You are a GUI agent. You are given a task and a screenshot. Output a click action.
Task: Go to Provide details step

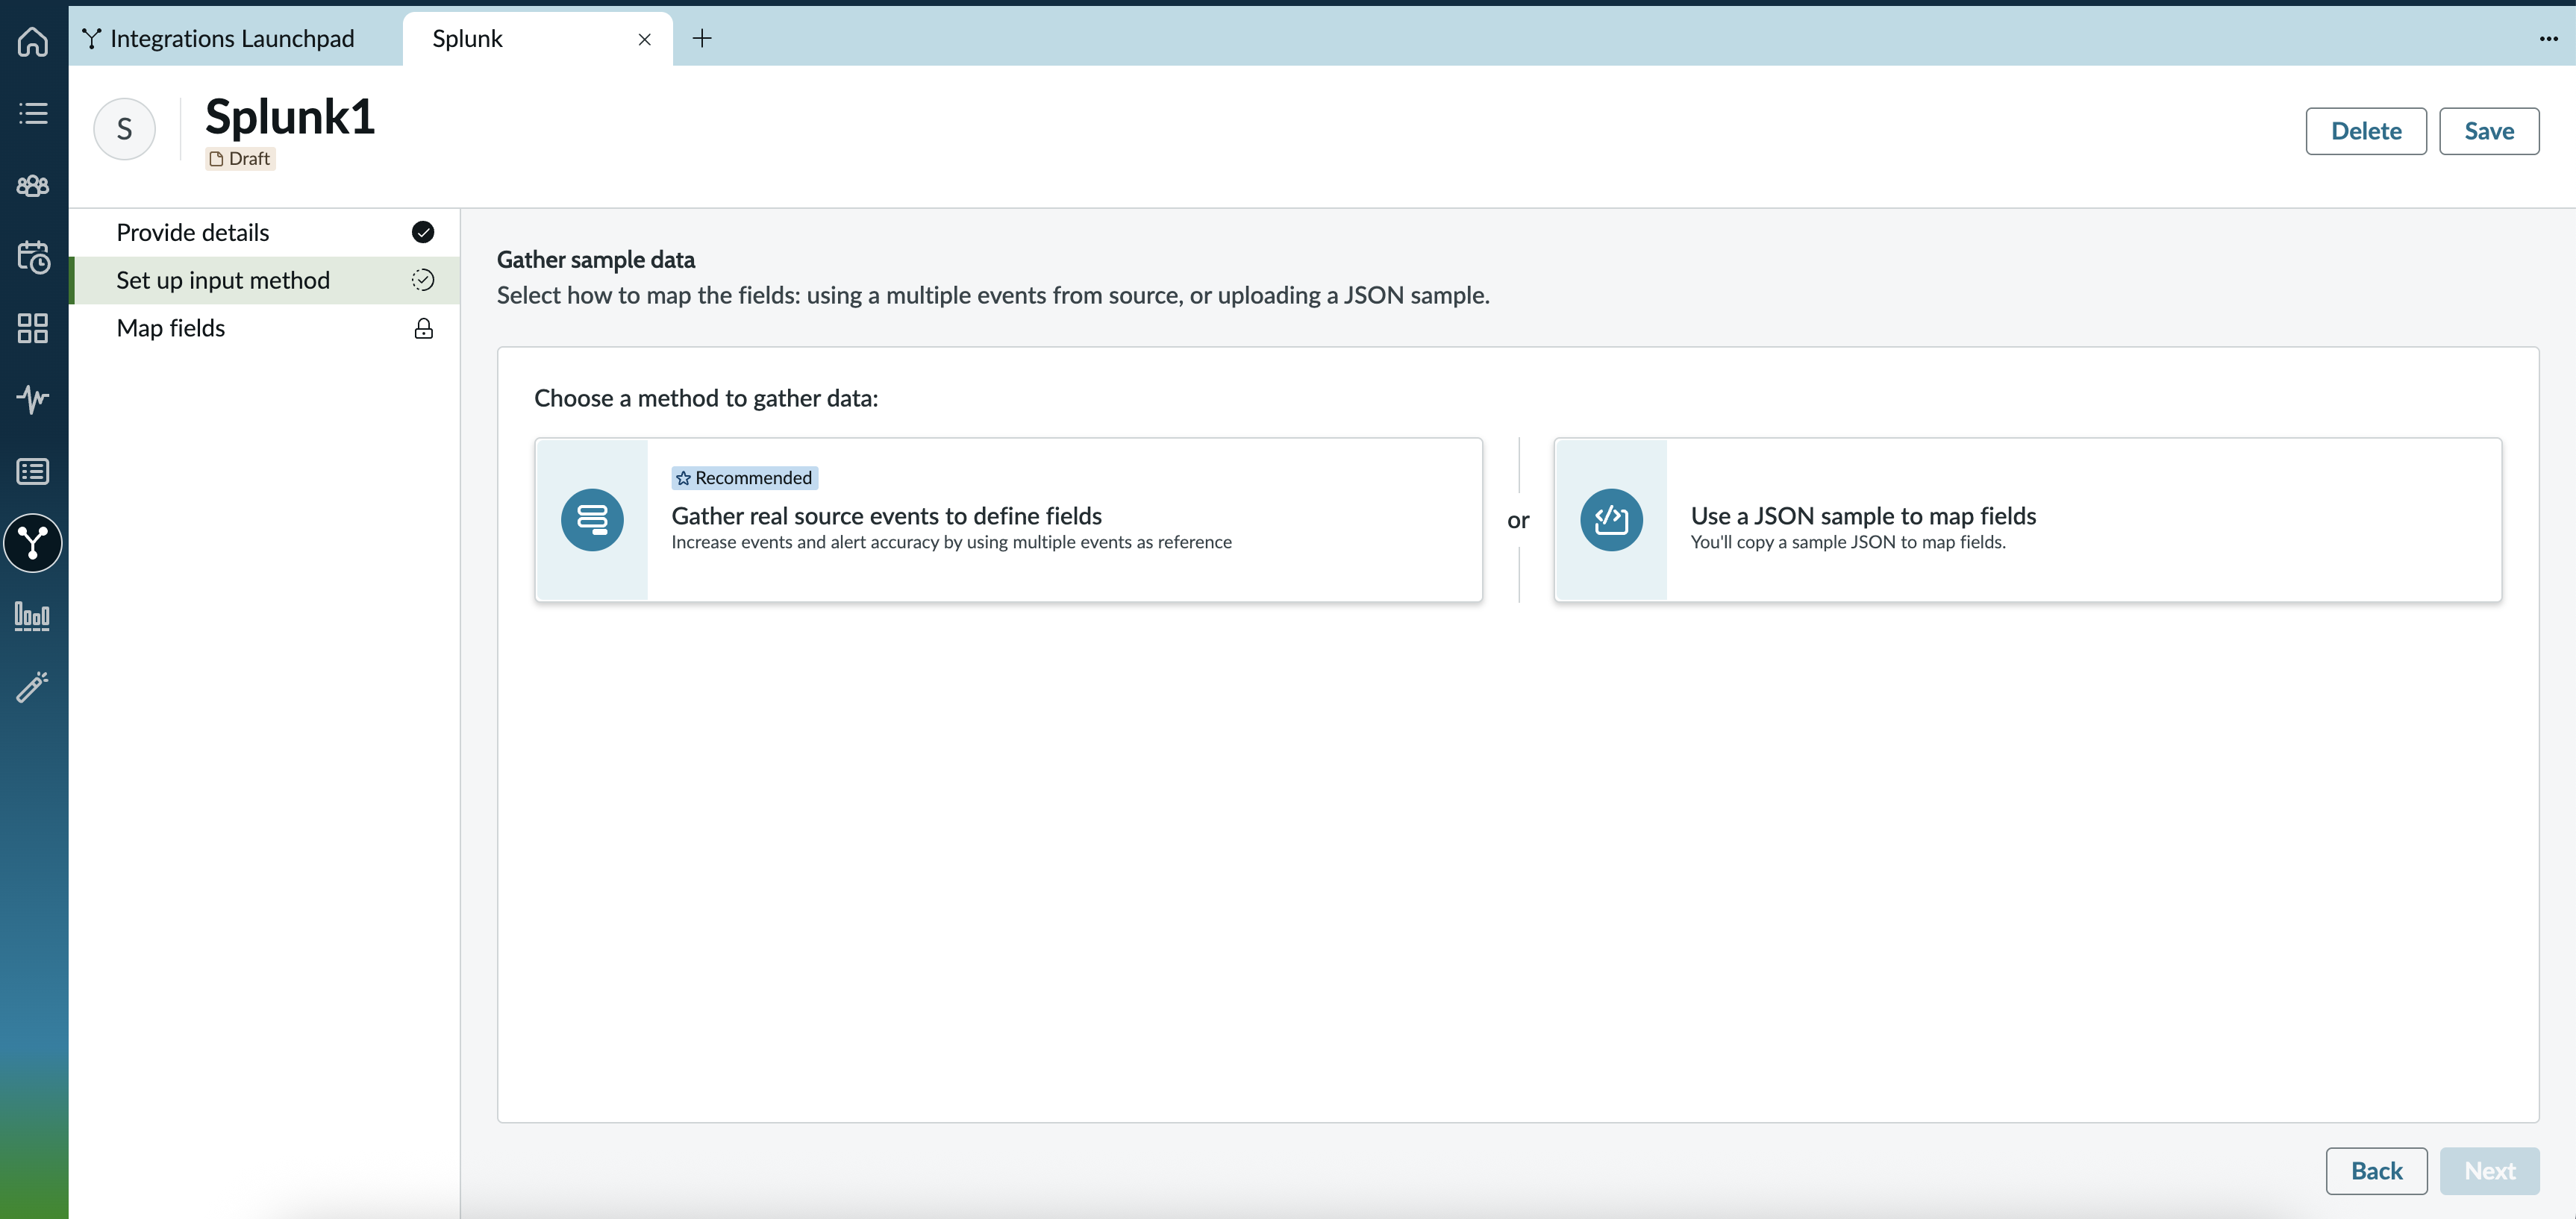[x=264, y=232]
